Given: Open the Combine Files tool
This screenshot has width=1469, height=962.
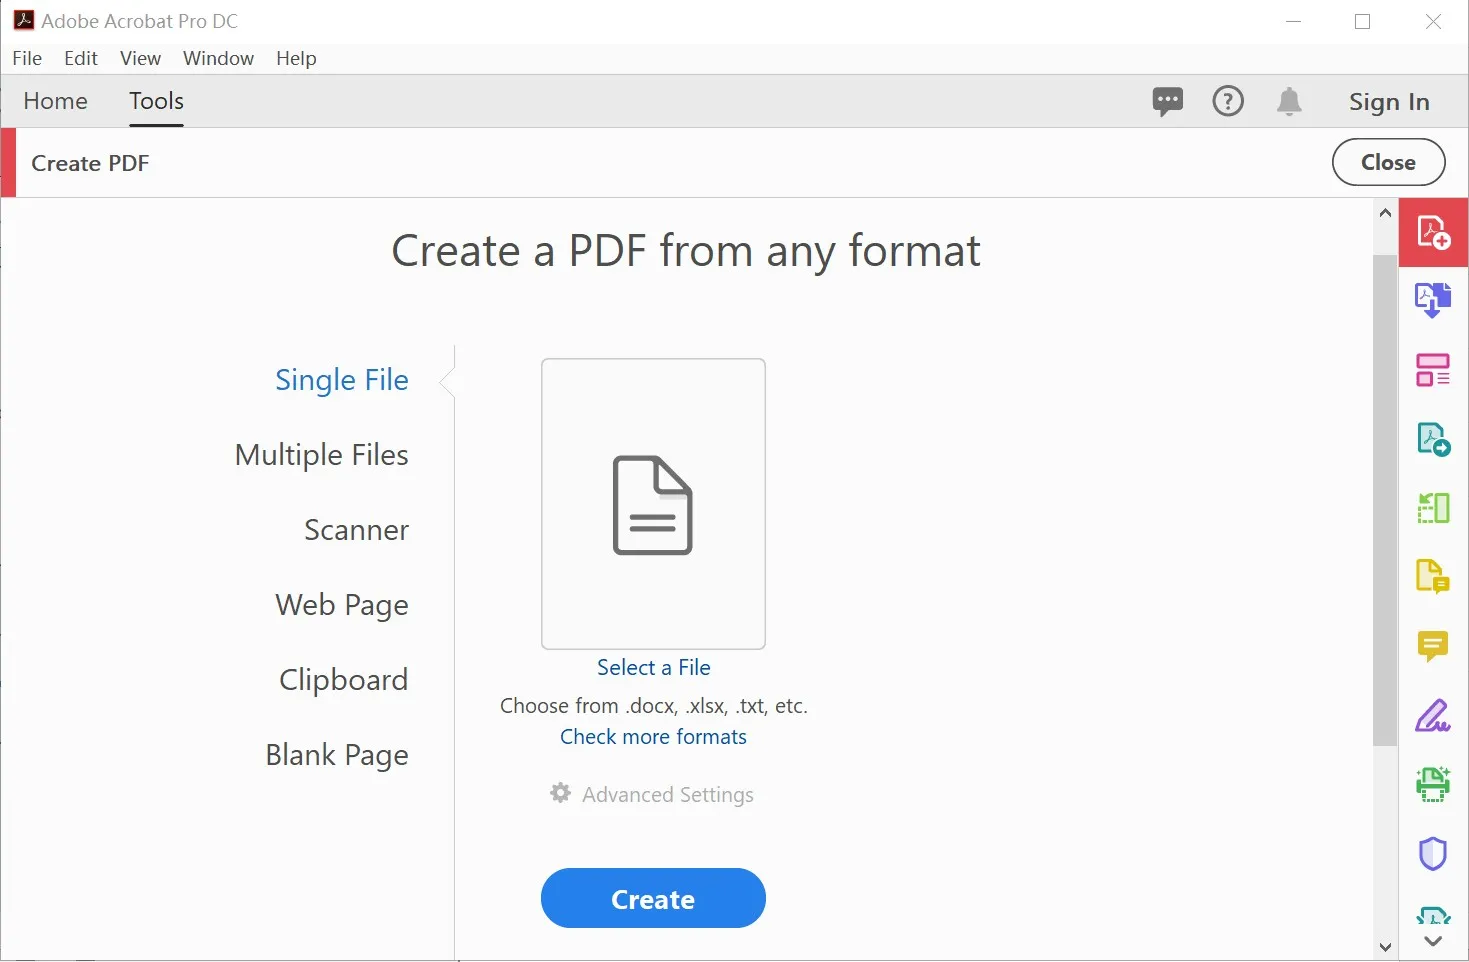Looking at the screenshot, I should (x=1433, y=299).
